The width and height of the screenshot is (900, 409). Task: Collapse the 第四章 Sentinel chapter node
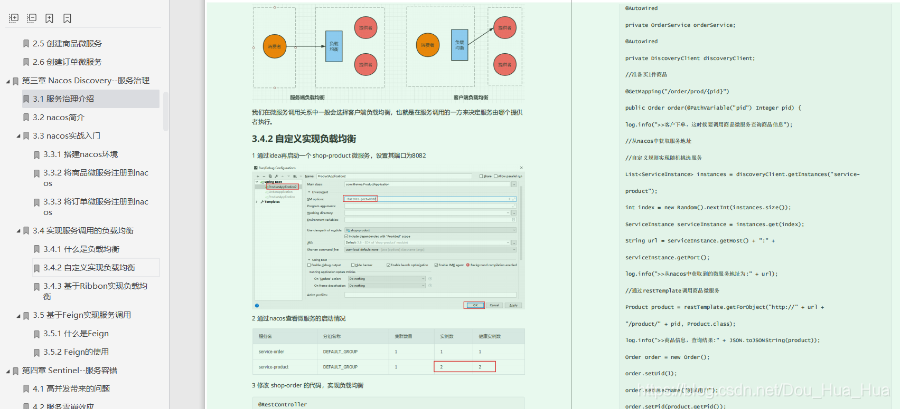[x=8, y=371]
